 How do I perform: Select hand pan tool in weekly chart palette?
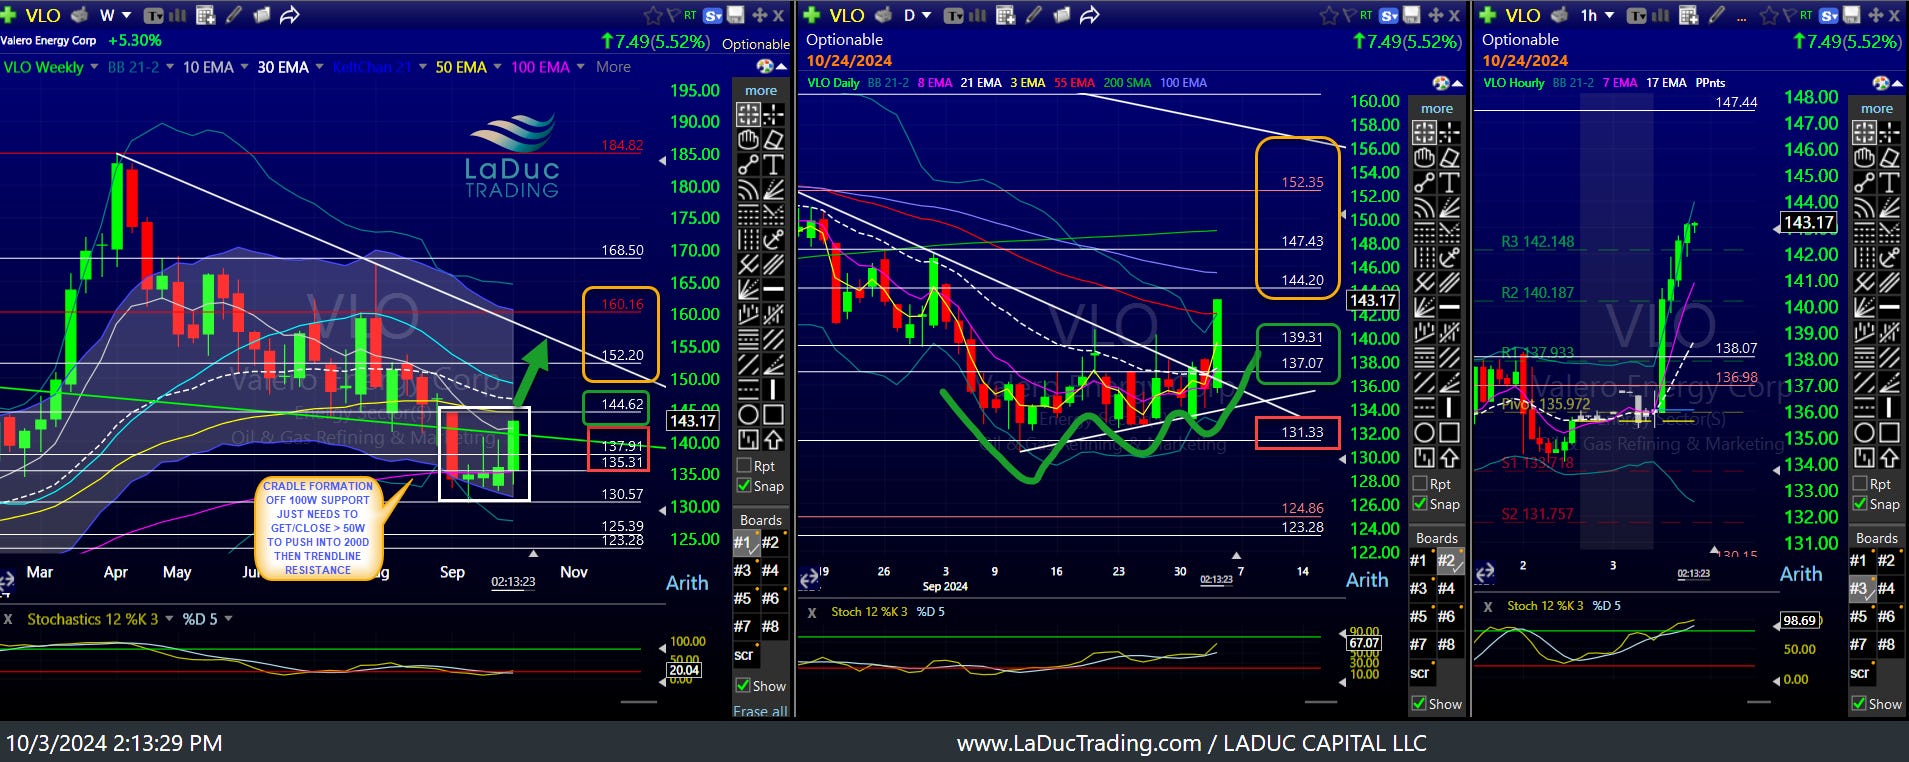pos(748,140)
